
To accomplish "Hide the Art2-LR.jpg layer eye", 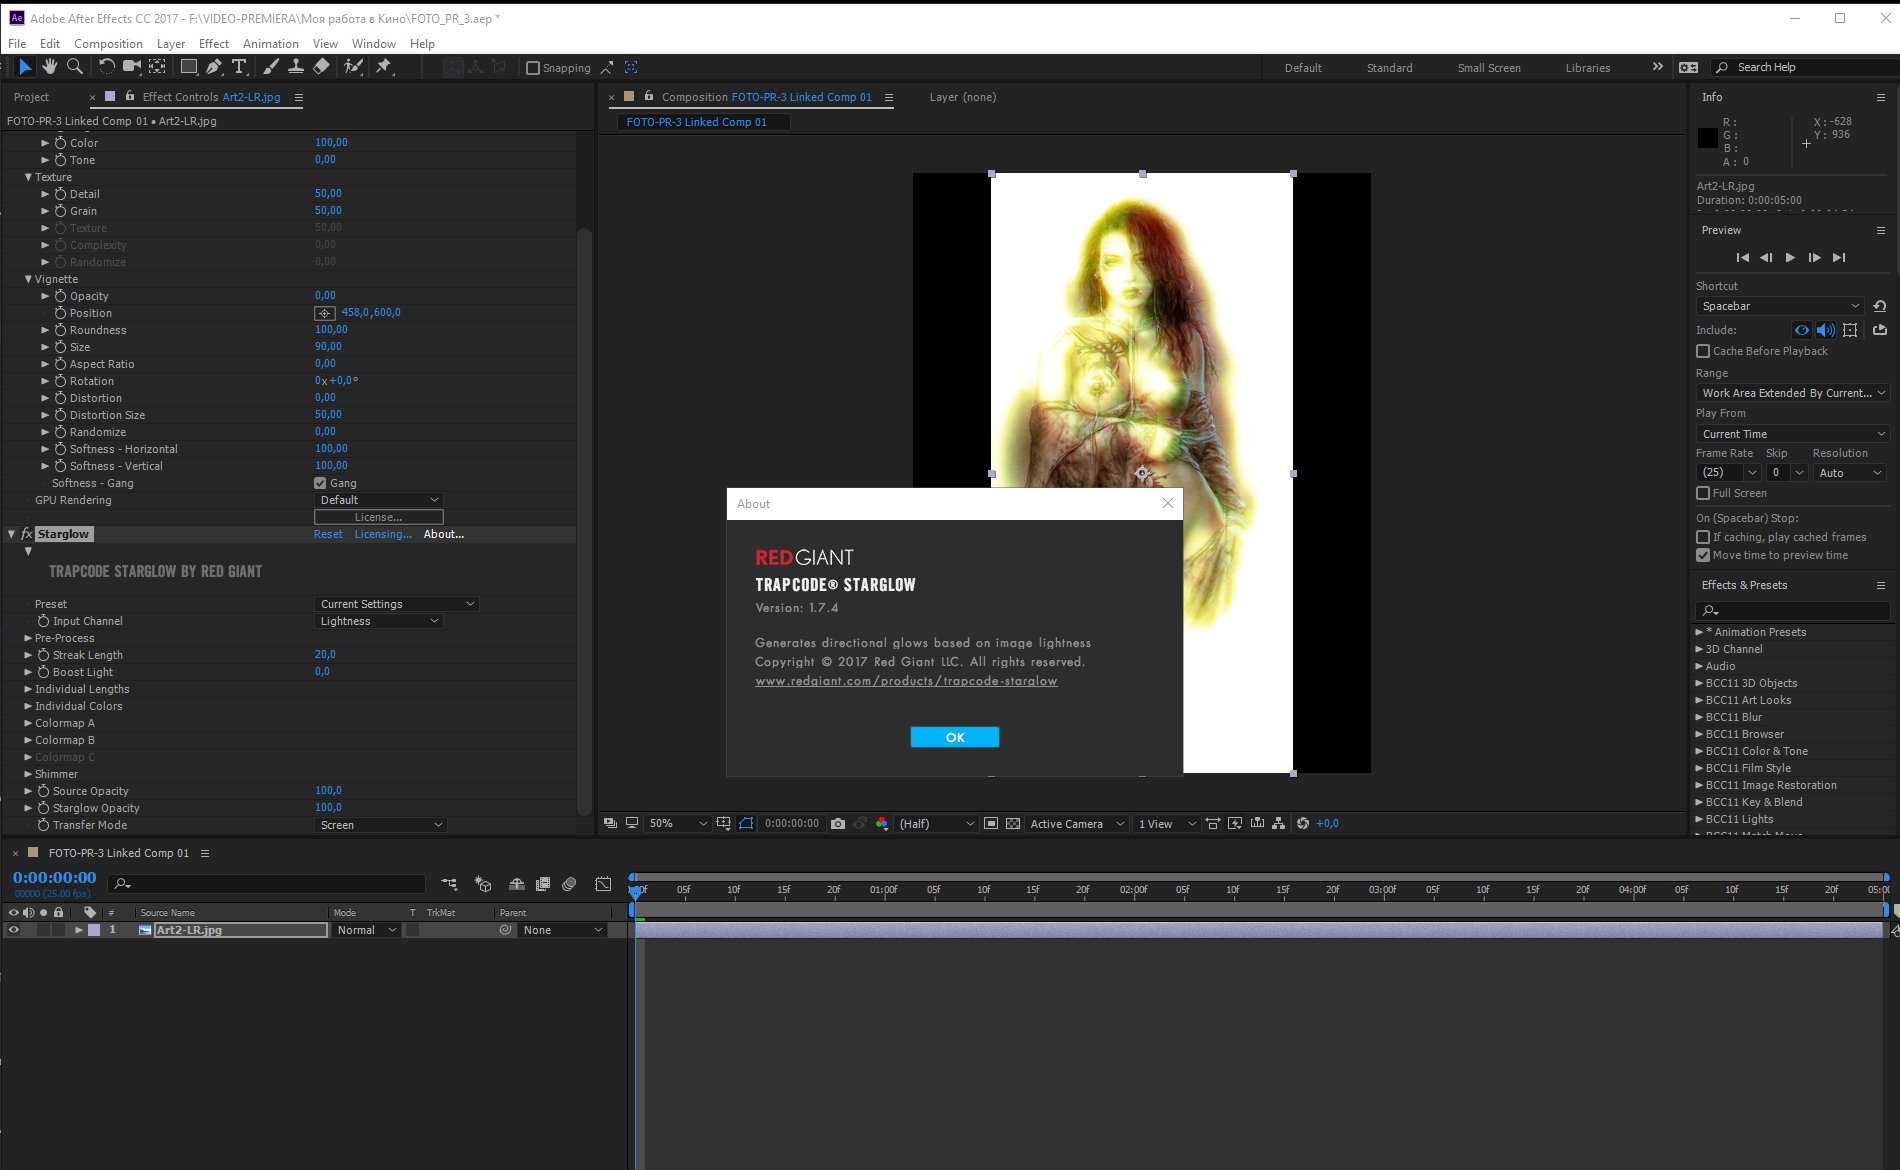I will pyautogui.click(x=13, y=930).
